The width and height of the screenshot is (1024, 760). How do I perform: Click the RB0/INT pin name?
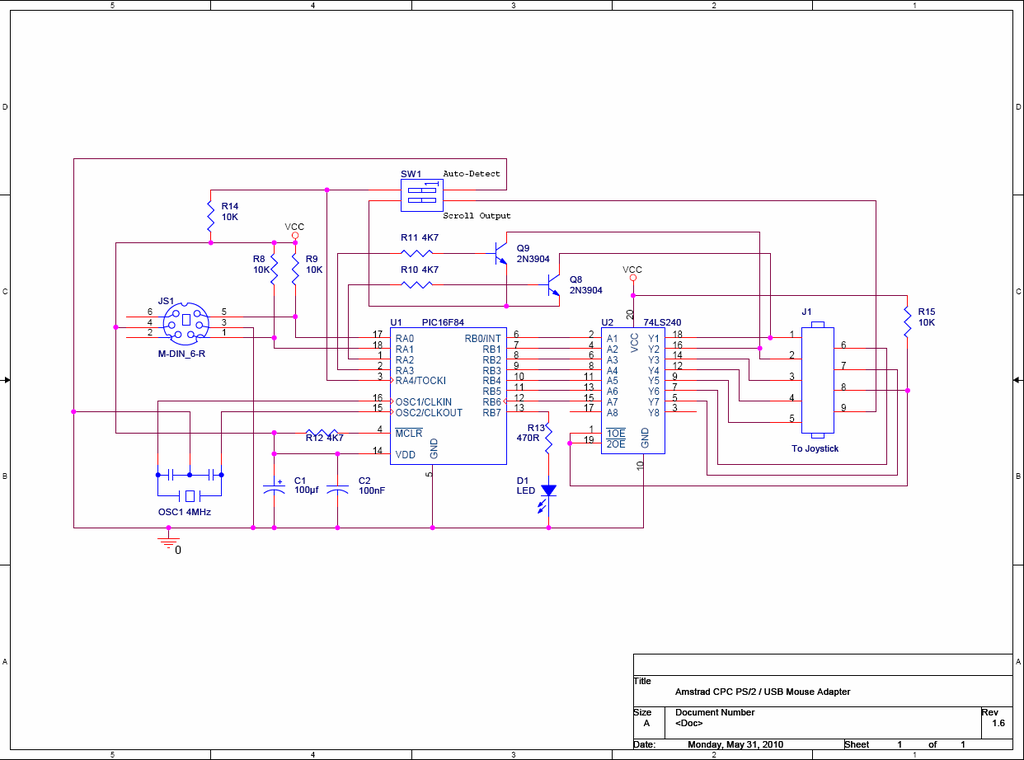(483, 339)
